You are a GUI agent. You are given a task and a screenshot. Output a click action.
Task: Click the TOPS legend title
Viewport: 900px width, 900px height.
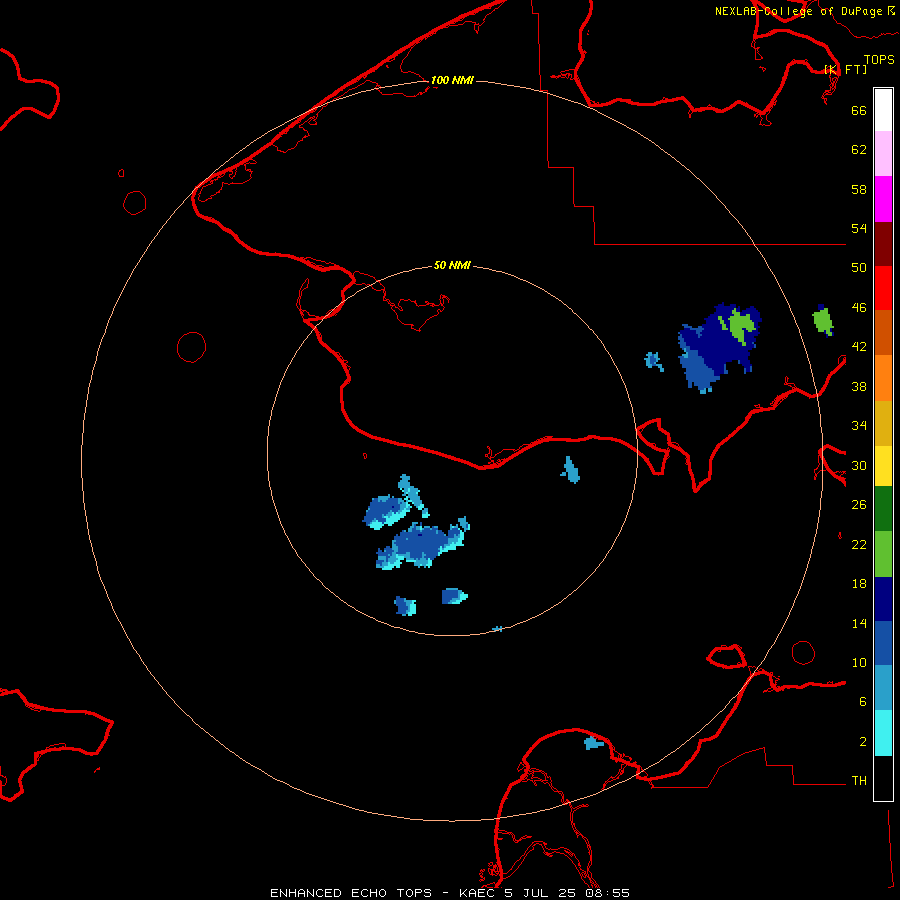pos(879,59)
